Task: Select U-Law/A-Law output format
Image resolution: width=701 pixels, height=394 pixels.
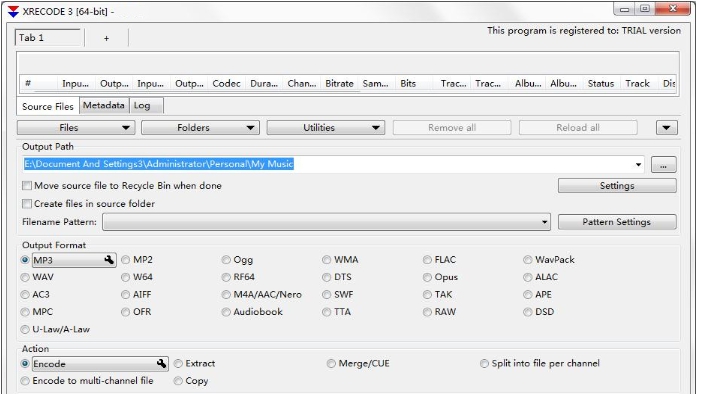Action: (x=25, y=330)
